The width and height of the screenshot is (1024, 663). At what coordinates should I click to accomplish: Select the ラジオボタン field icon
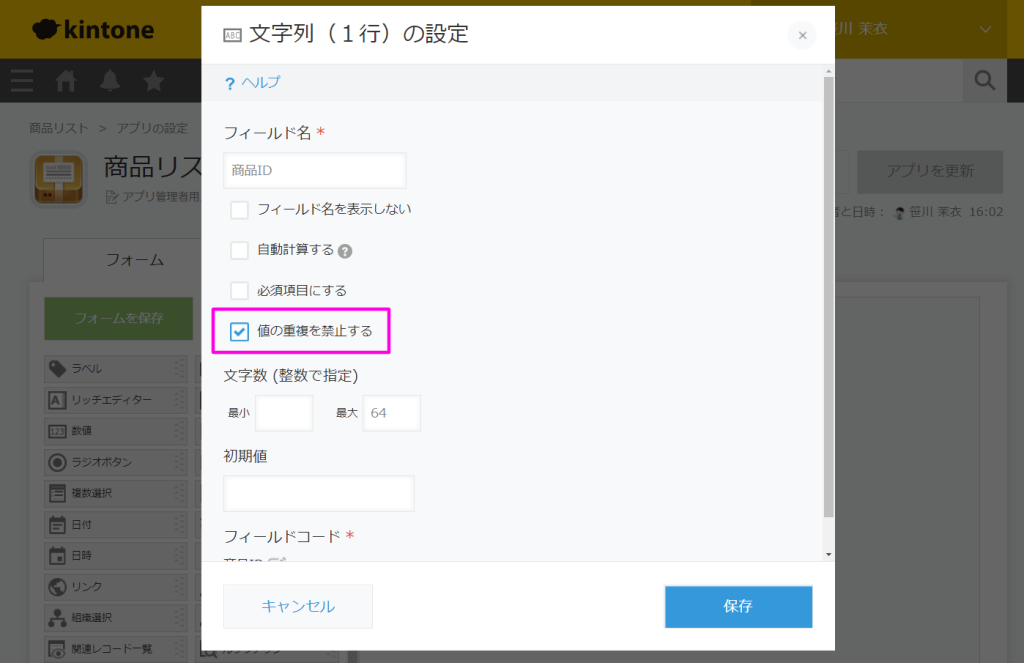click(57, 462)
